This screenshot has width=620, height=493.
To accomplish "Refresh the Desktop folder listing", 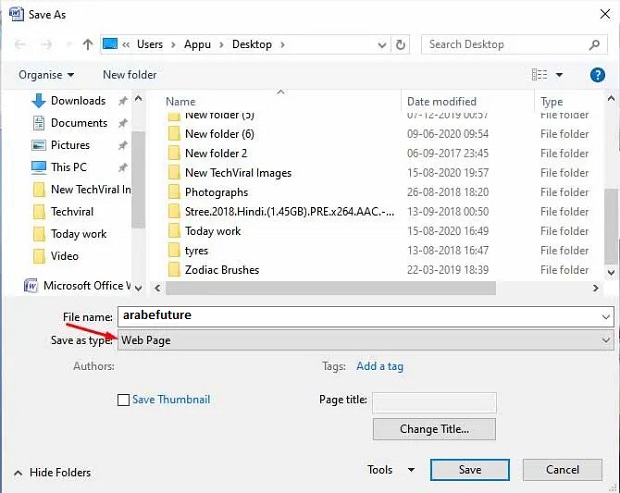I will coord(401,45).
